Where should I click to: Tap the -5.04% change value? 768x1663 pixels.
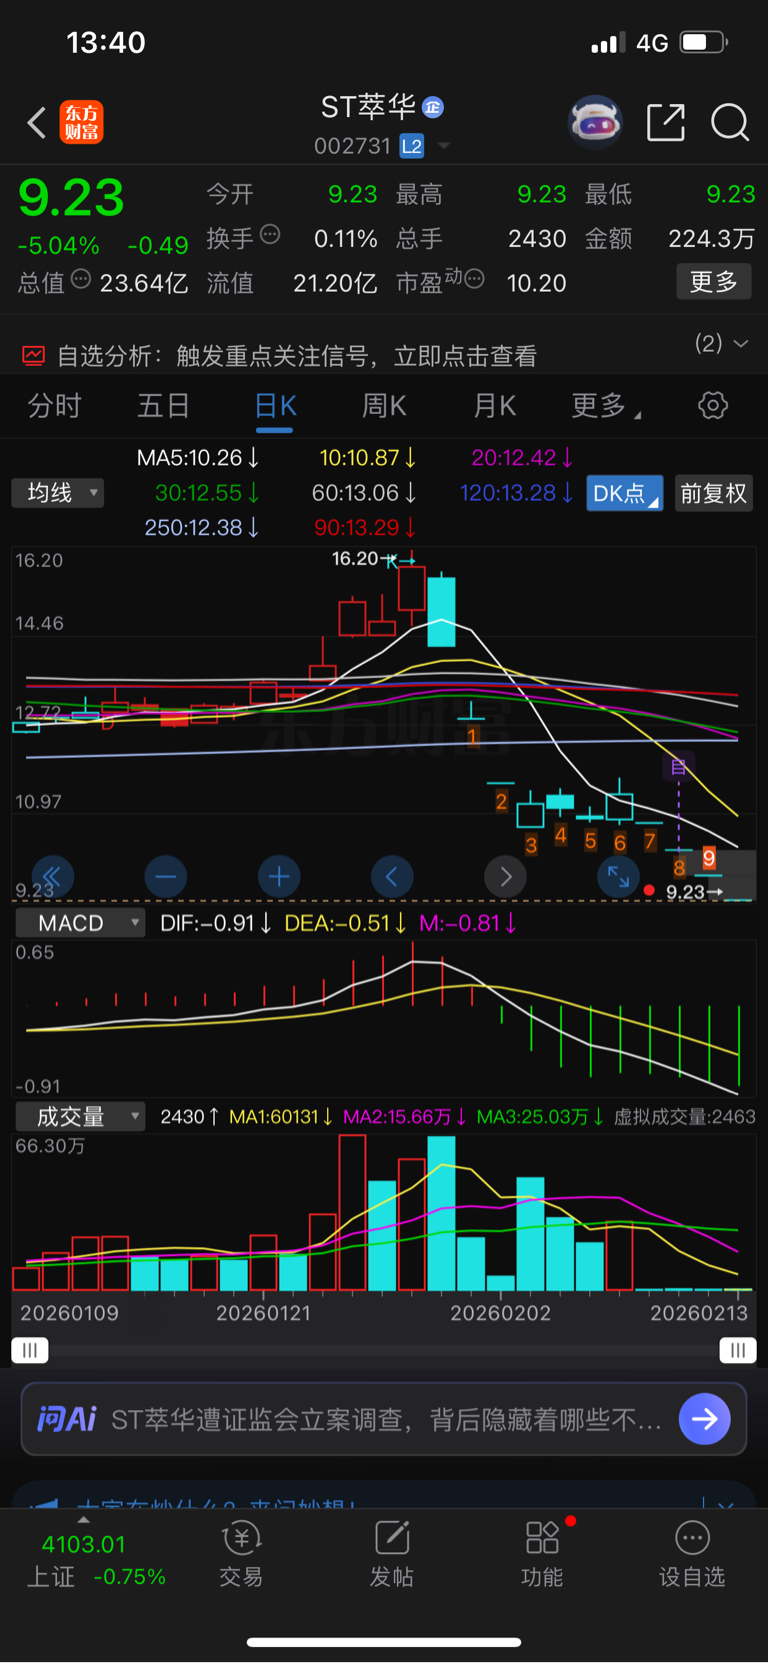tap(58, 245)
